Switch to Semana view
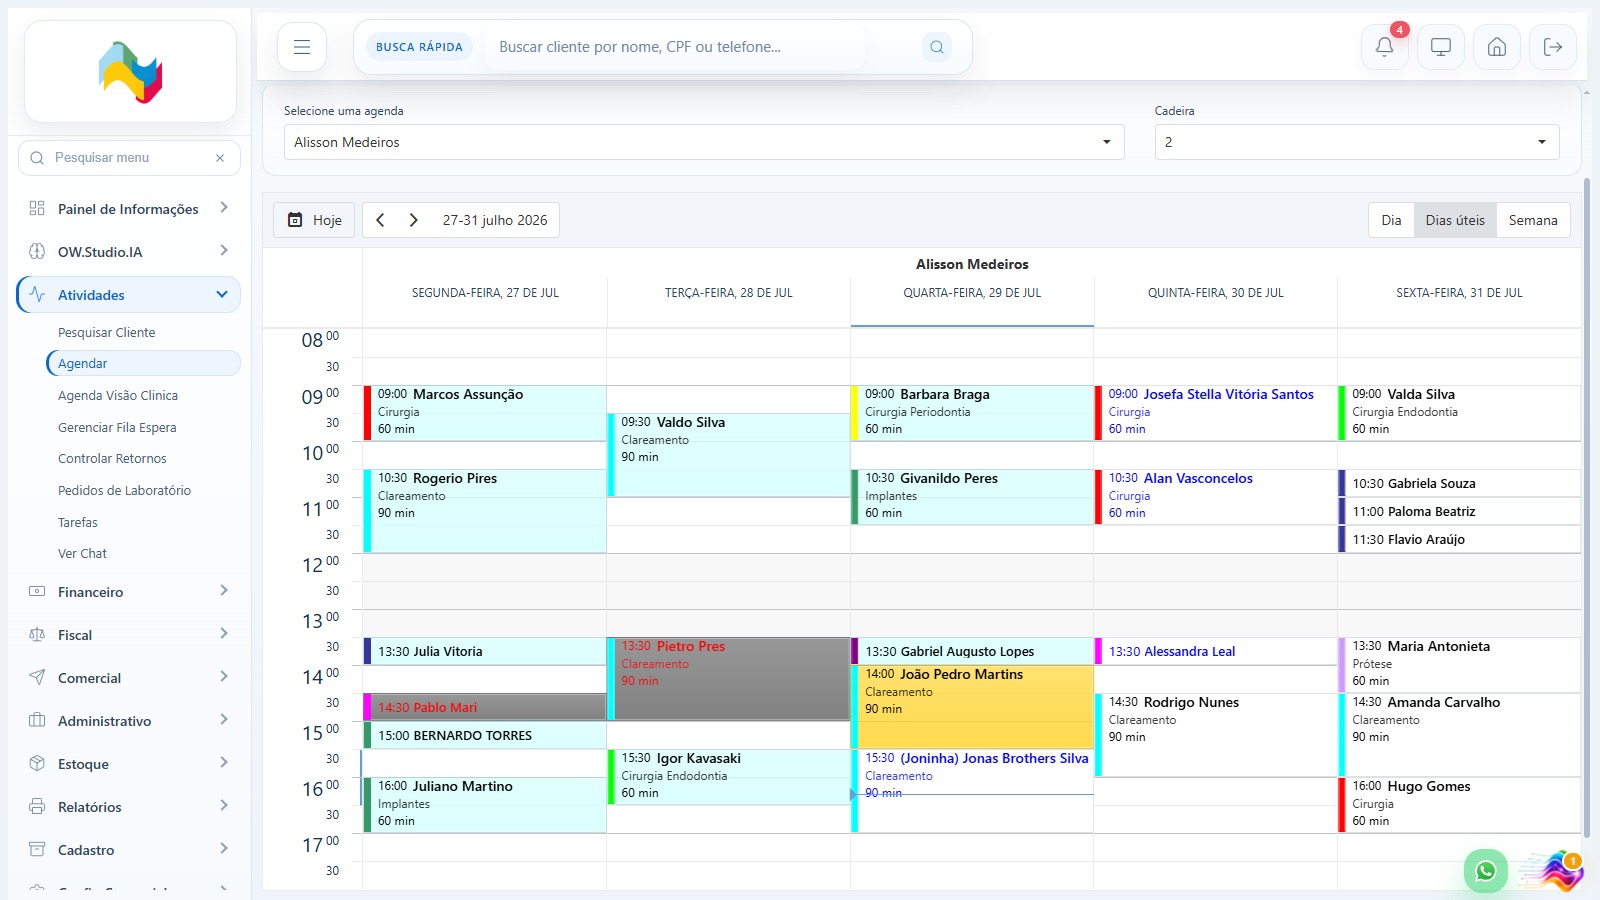Screen dimensions: 1600x900 point(1533,220)
